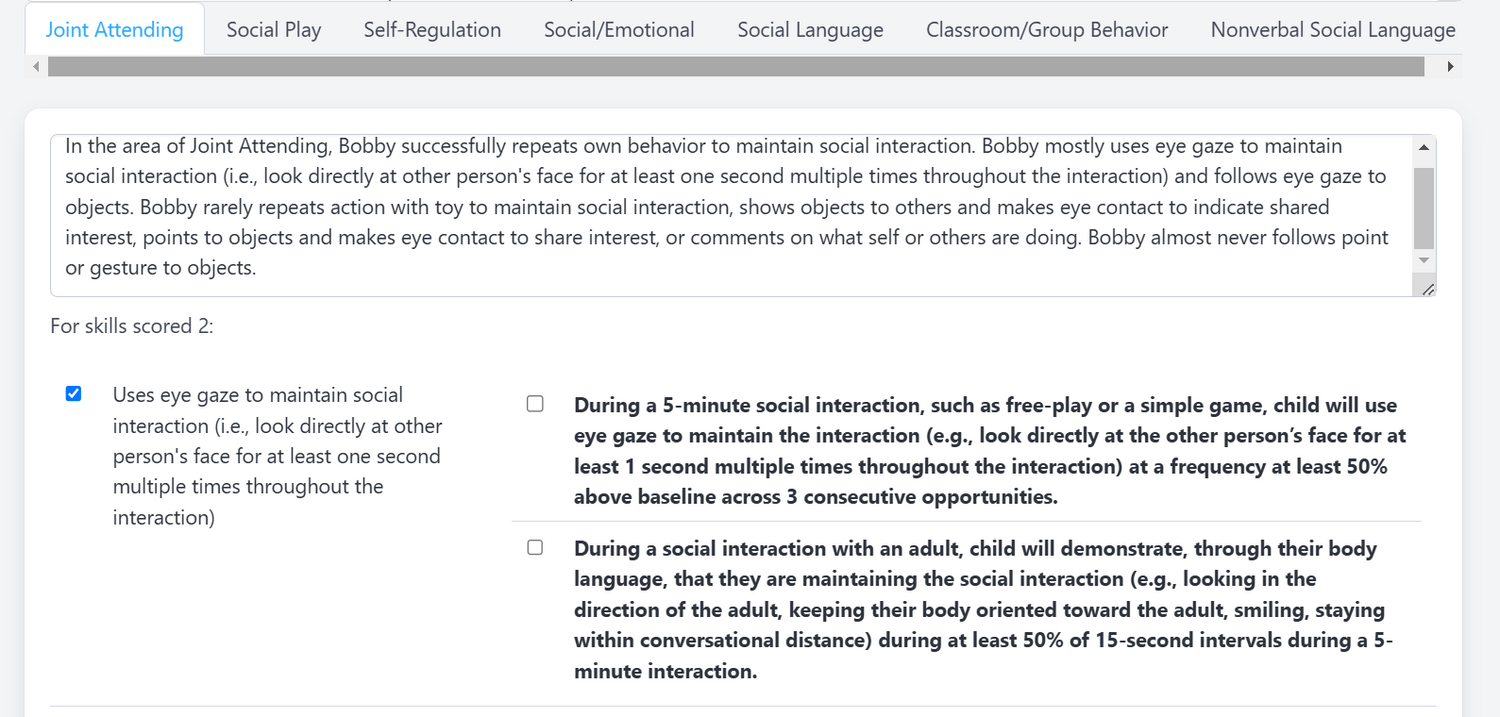Select the Joint Attending tab
The width and height of the screenshot is (1500, 717).
coord(115,30)
